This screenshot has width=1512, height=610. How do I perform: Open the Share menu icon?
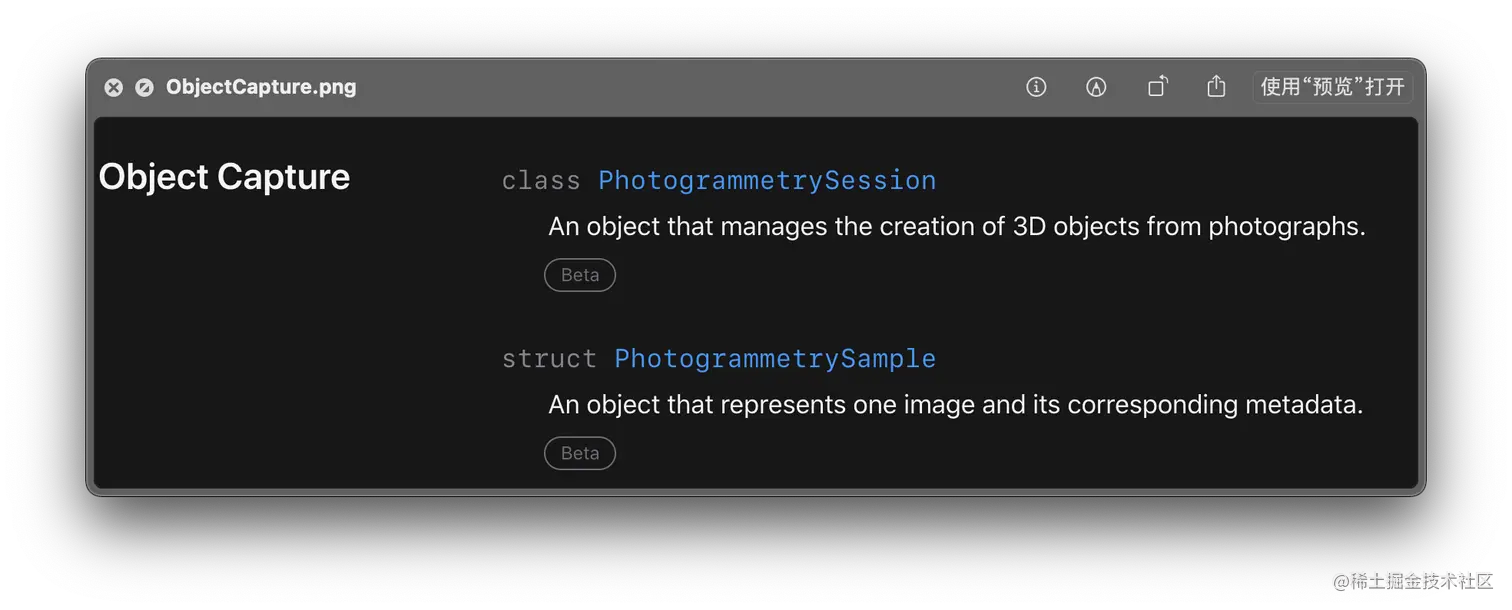[x=1216, y=87]
